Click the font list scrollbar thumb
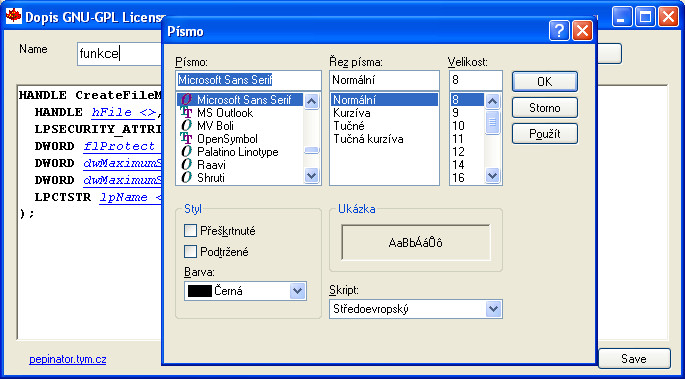The height and width of the screenshot is (379, 685). 311,150
